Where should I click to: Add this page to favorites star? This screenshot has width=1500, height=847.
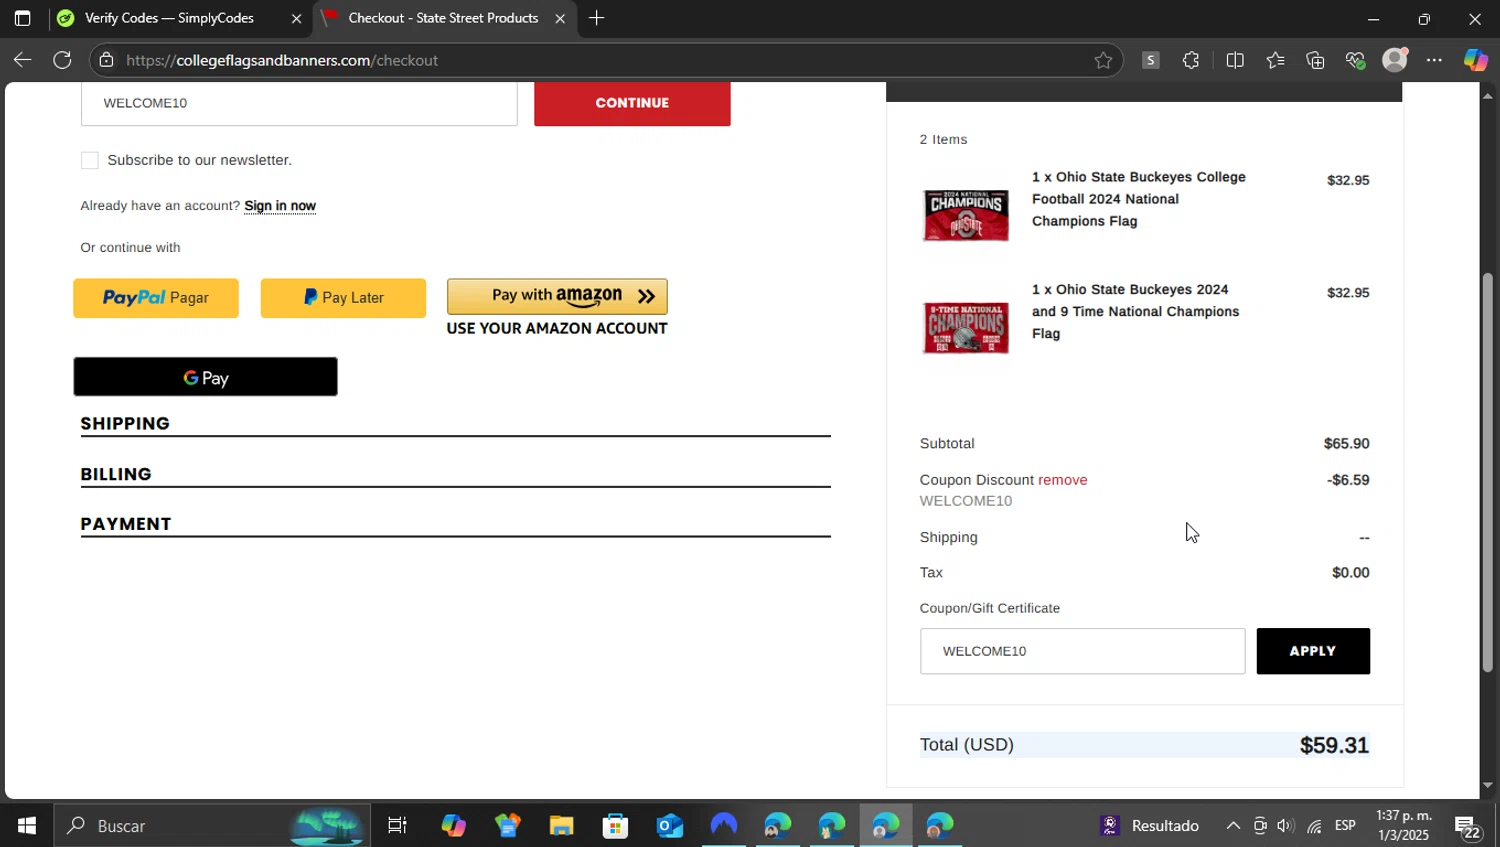tap(1103, 60)
